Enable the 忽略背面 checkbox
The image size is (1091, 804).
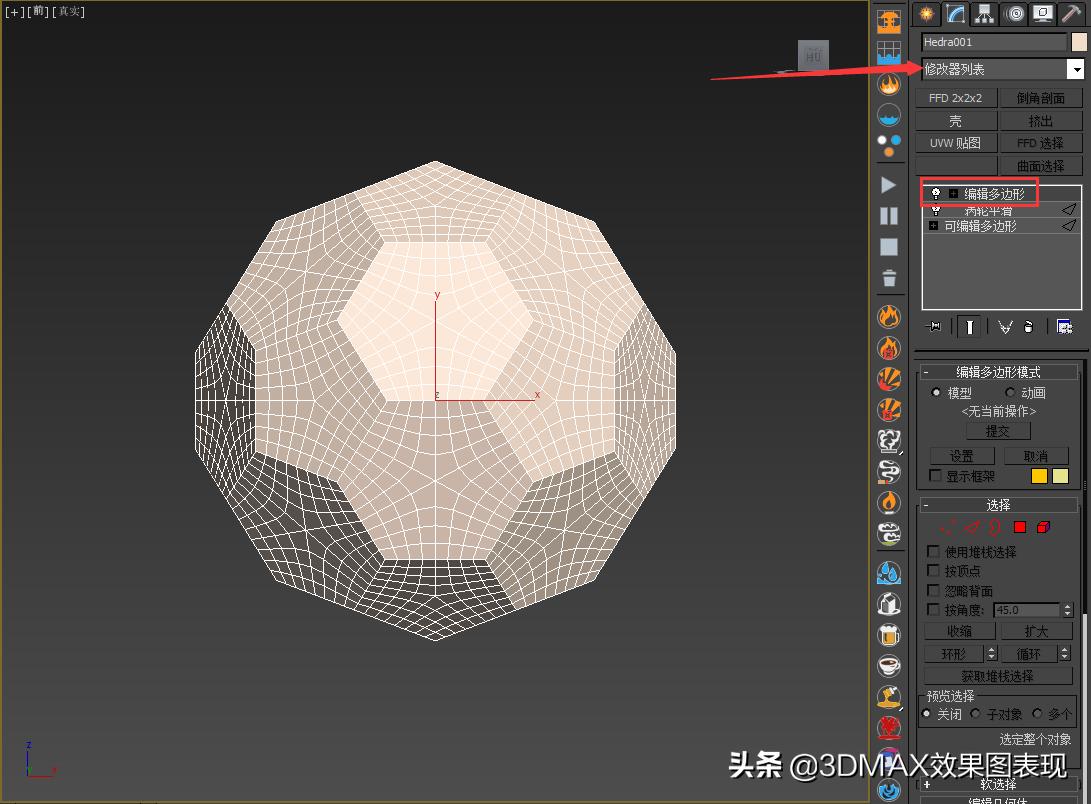[x=933, y=590]
